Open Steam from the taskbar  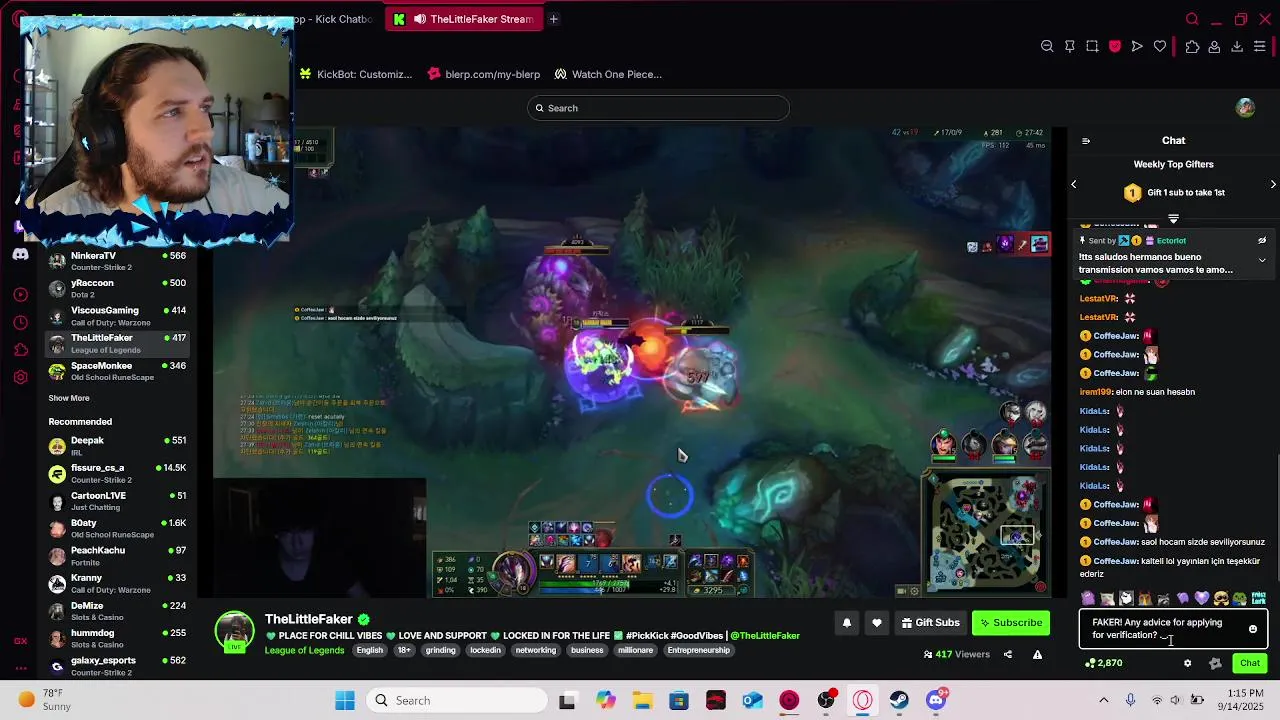pos(899,700)
